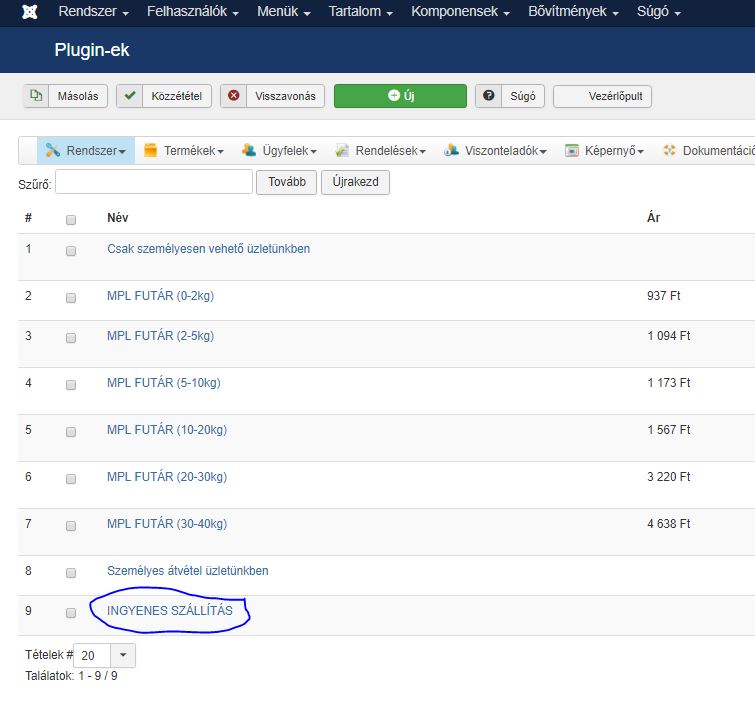Open the Felhasználók top menu
The width and height of the screenshot is (755, 716).
click(x=193, y=12)
